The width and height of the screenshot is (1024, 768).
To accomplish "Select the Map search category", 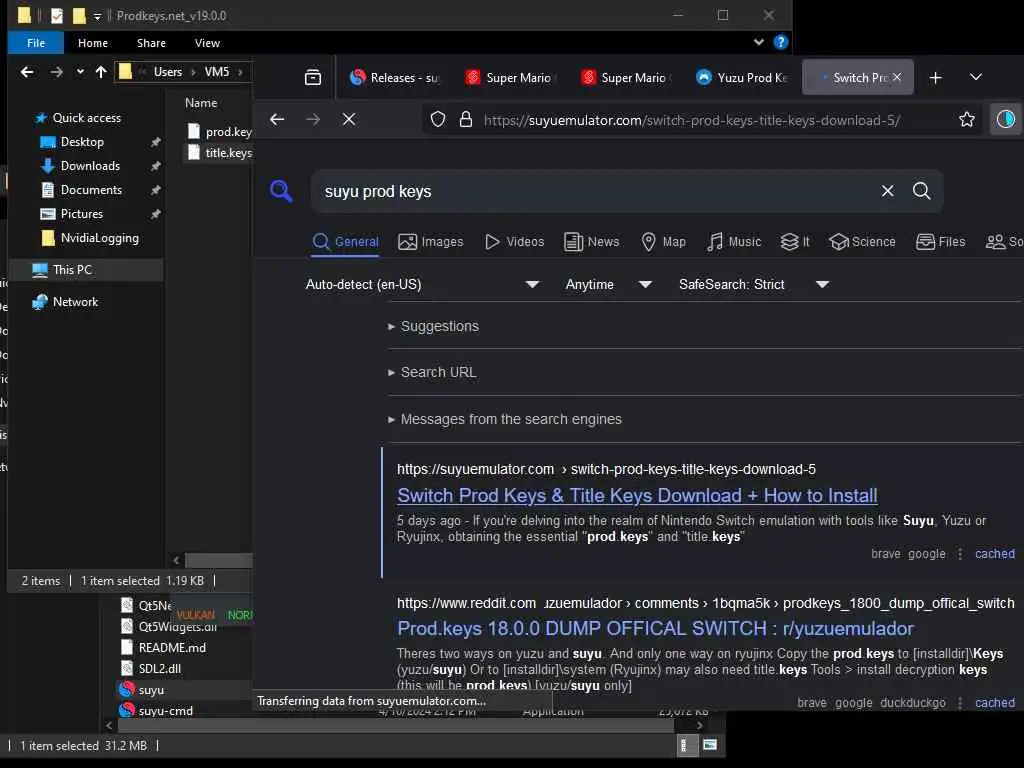I will (664, 242).
